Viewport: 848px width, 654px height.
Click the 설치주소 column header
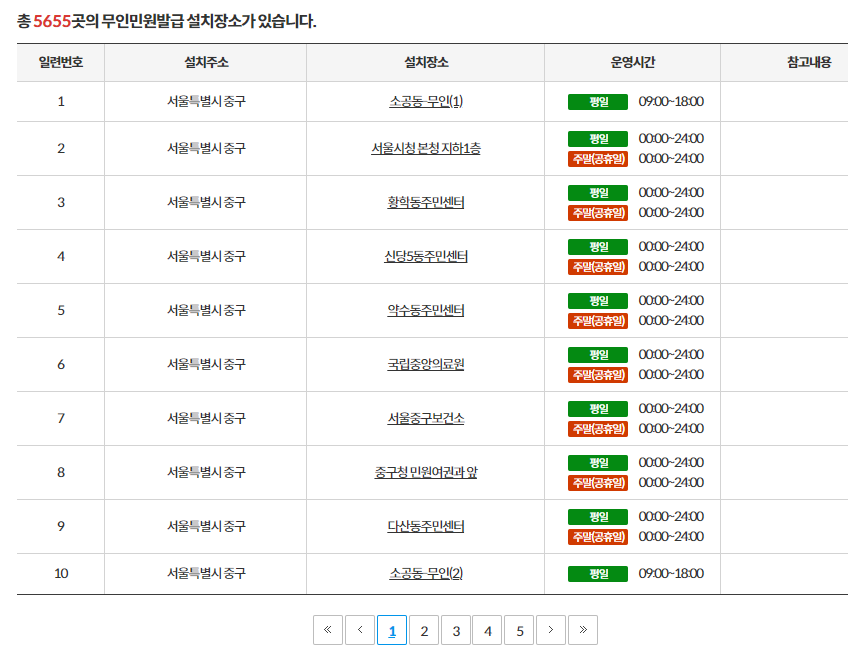click(206, 62)
